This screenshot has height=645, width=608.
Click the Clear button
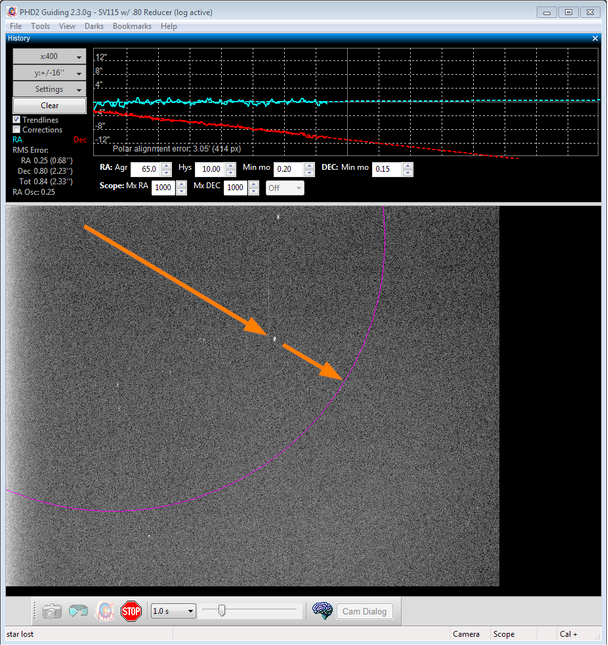tap(49, 105)
